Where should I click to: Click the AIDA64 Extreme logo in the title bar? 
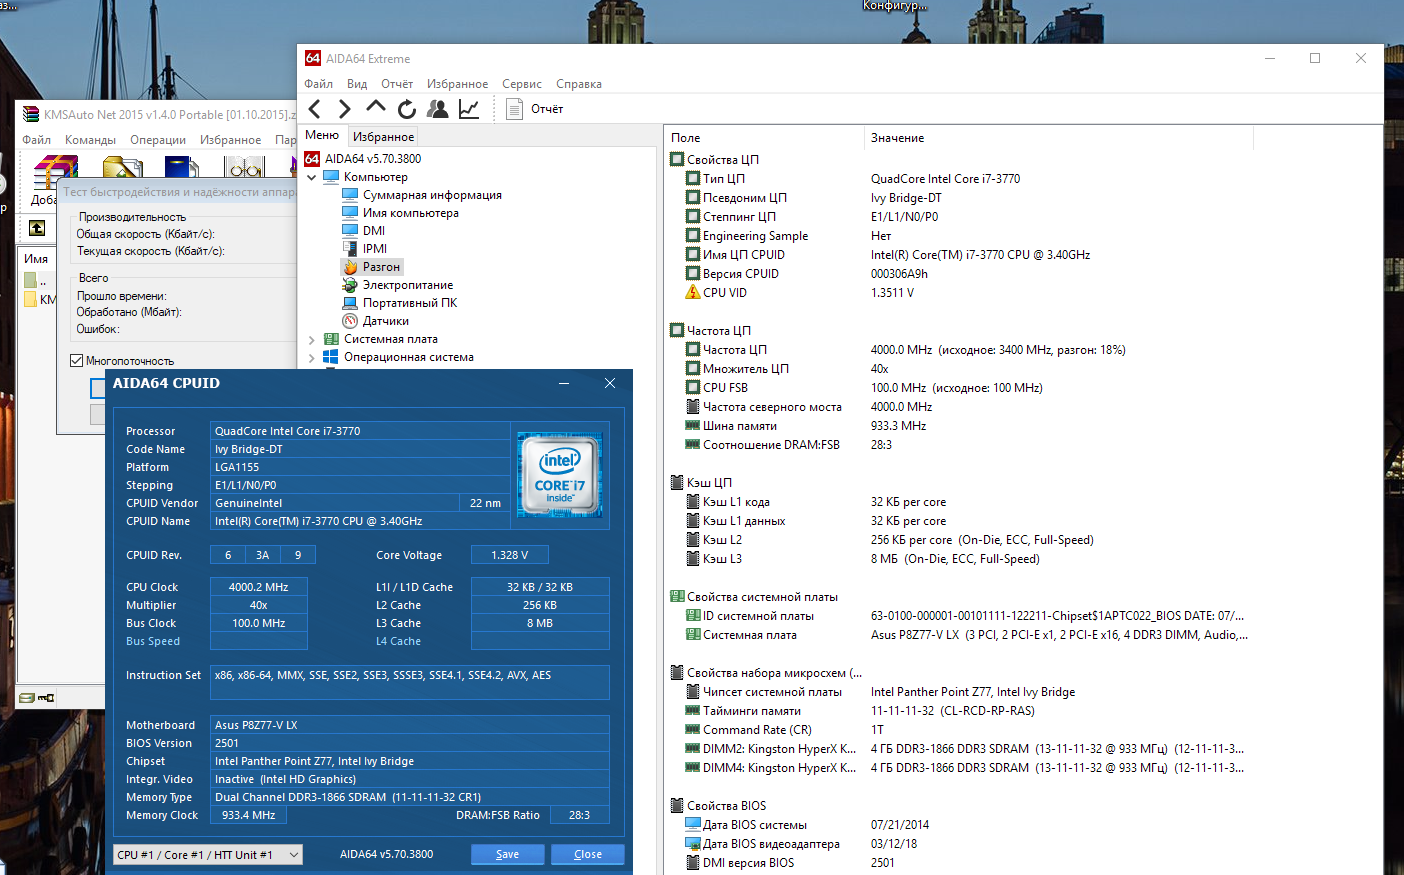click(313, 58)
